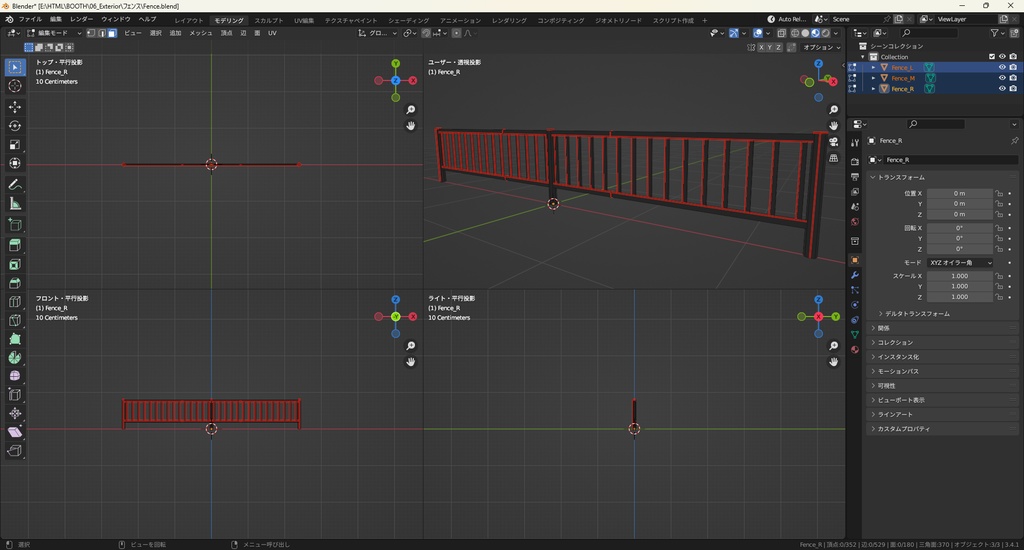
Task: Expand the Delta Transform panel
Action: click(x=916, y=314)
